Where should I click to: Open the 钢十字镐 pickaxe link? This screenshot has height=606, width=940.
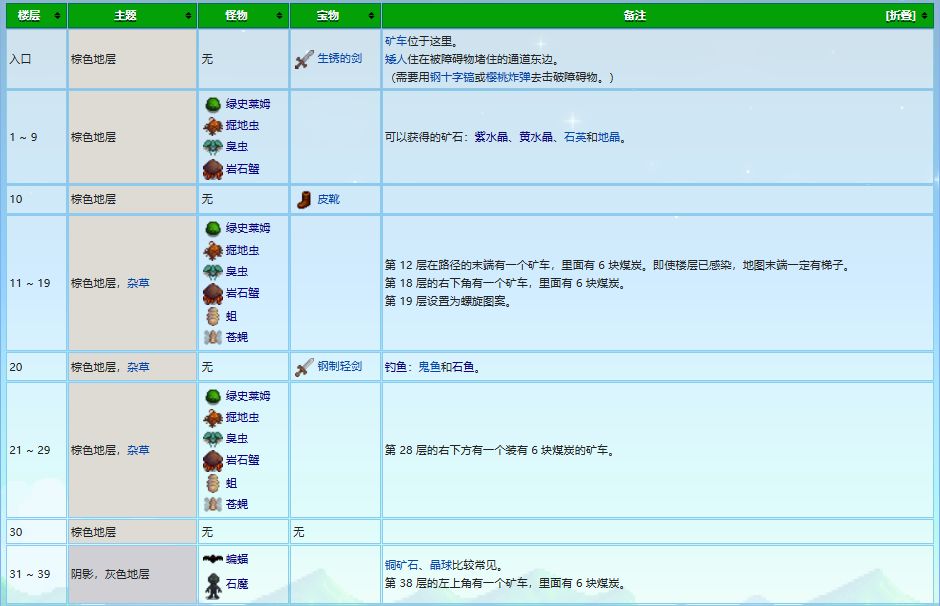coord(452,77)
